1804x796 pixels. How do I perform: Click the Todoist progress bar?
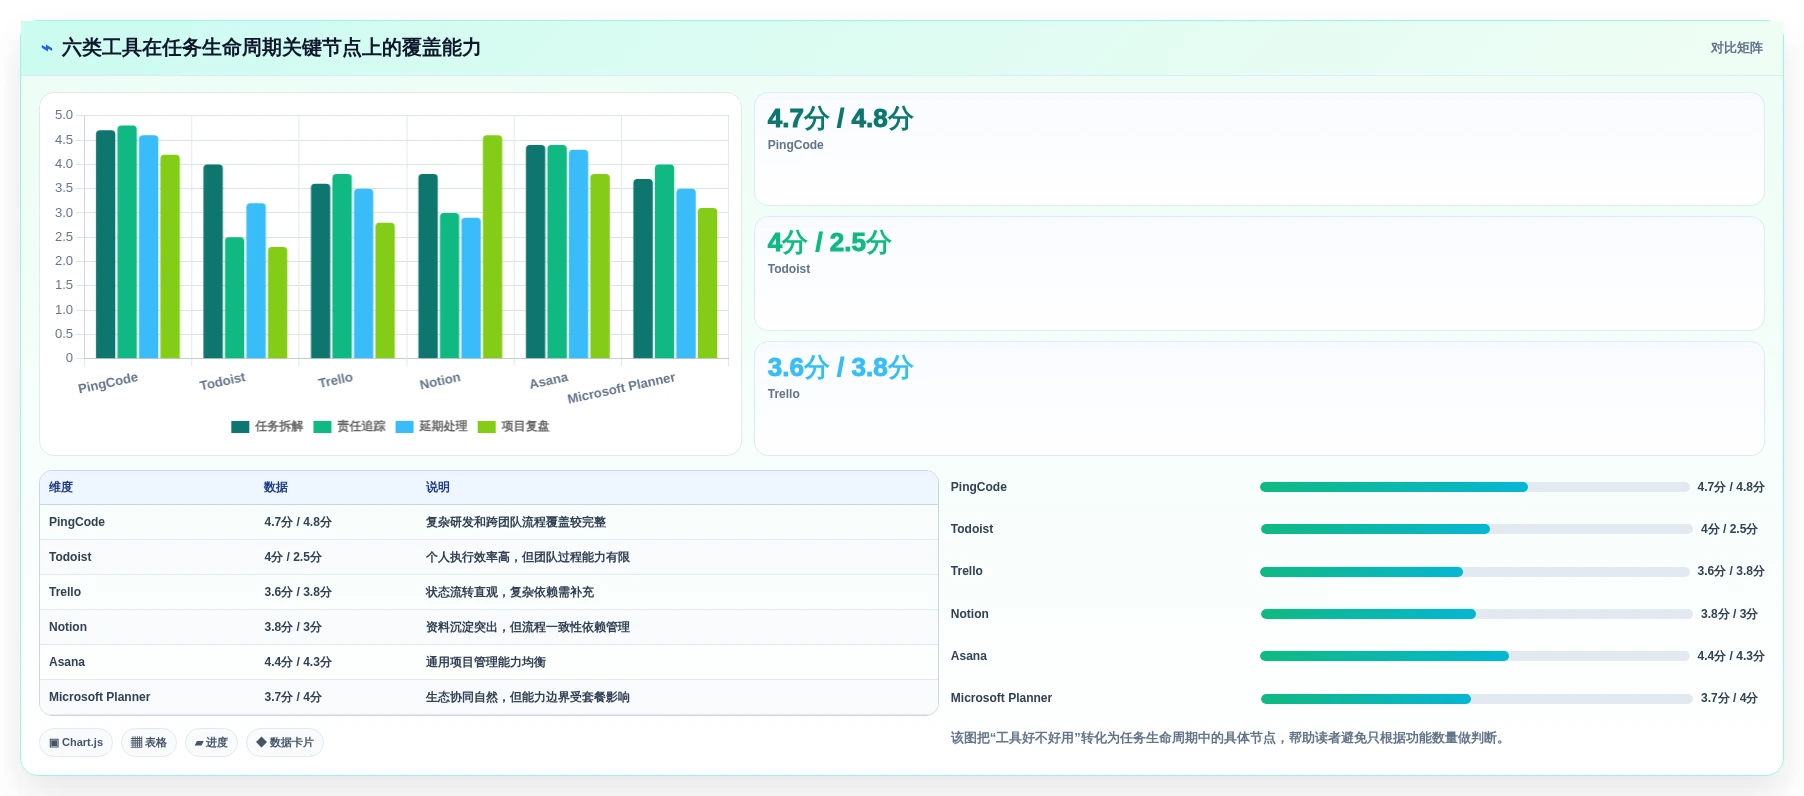[x=1476, y=529]
